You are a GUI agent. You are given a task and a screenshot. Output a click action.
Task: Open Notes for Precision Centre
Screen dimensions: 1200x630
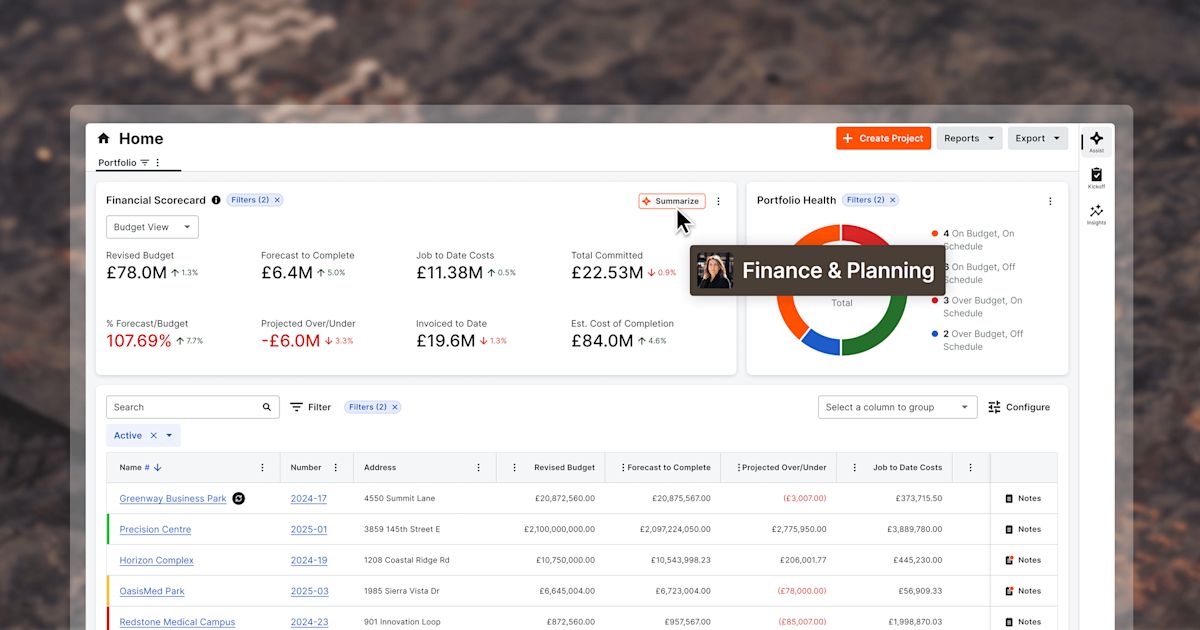[x=1023, y=529]
